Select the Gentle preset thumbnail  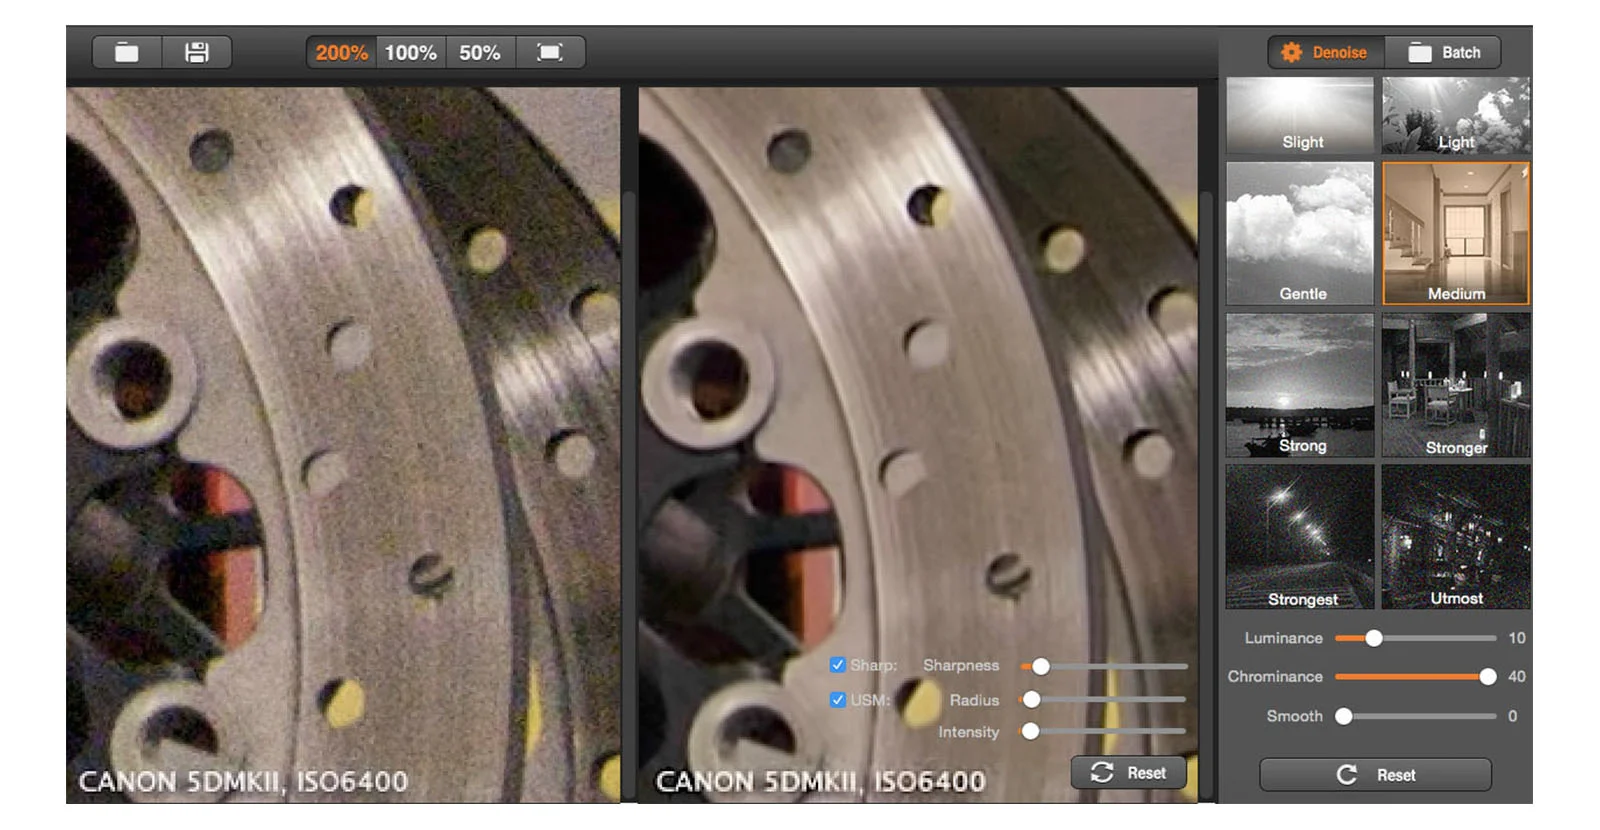(x=1300, y=233)
